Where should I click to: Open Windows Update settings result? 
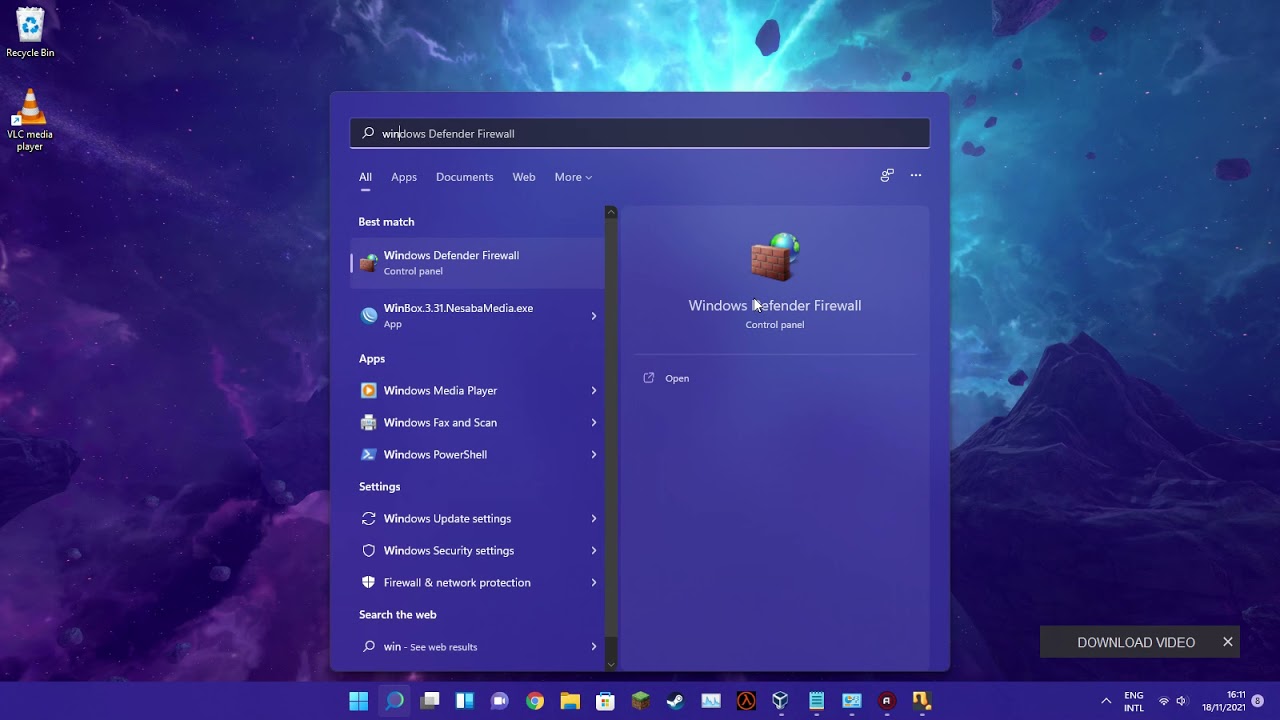(x=477, y=519)
